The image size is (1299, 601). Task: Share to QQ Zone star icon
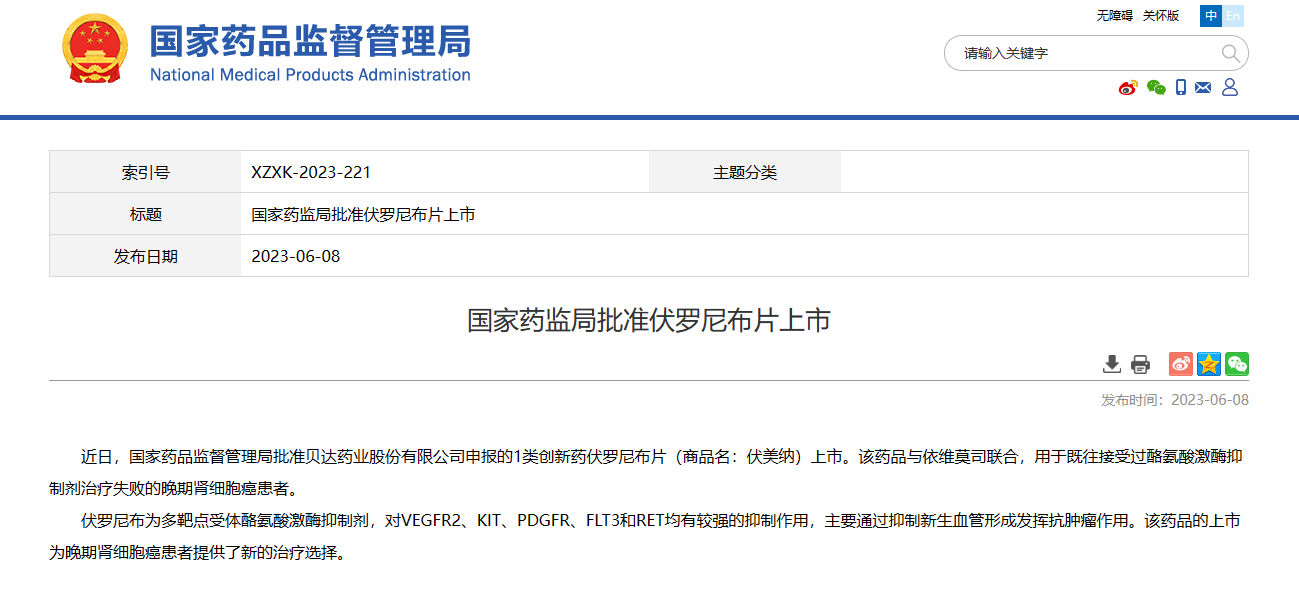point(1209,364)
